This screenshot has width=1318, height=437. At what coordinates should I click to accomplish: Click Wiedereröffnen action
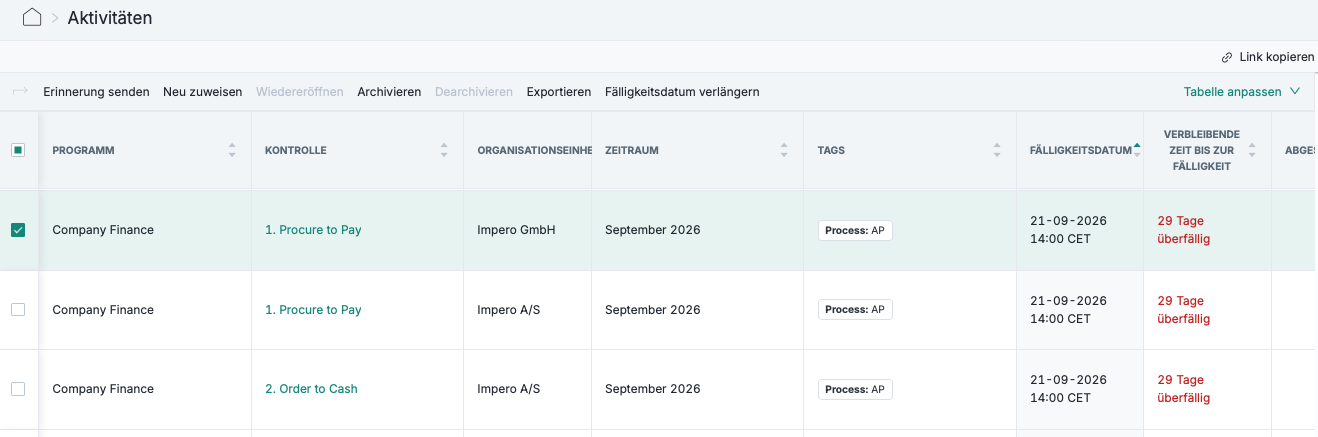pos(300,92)
